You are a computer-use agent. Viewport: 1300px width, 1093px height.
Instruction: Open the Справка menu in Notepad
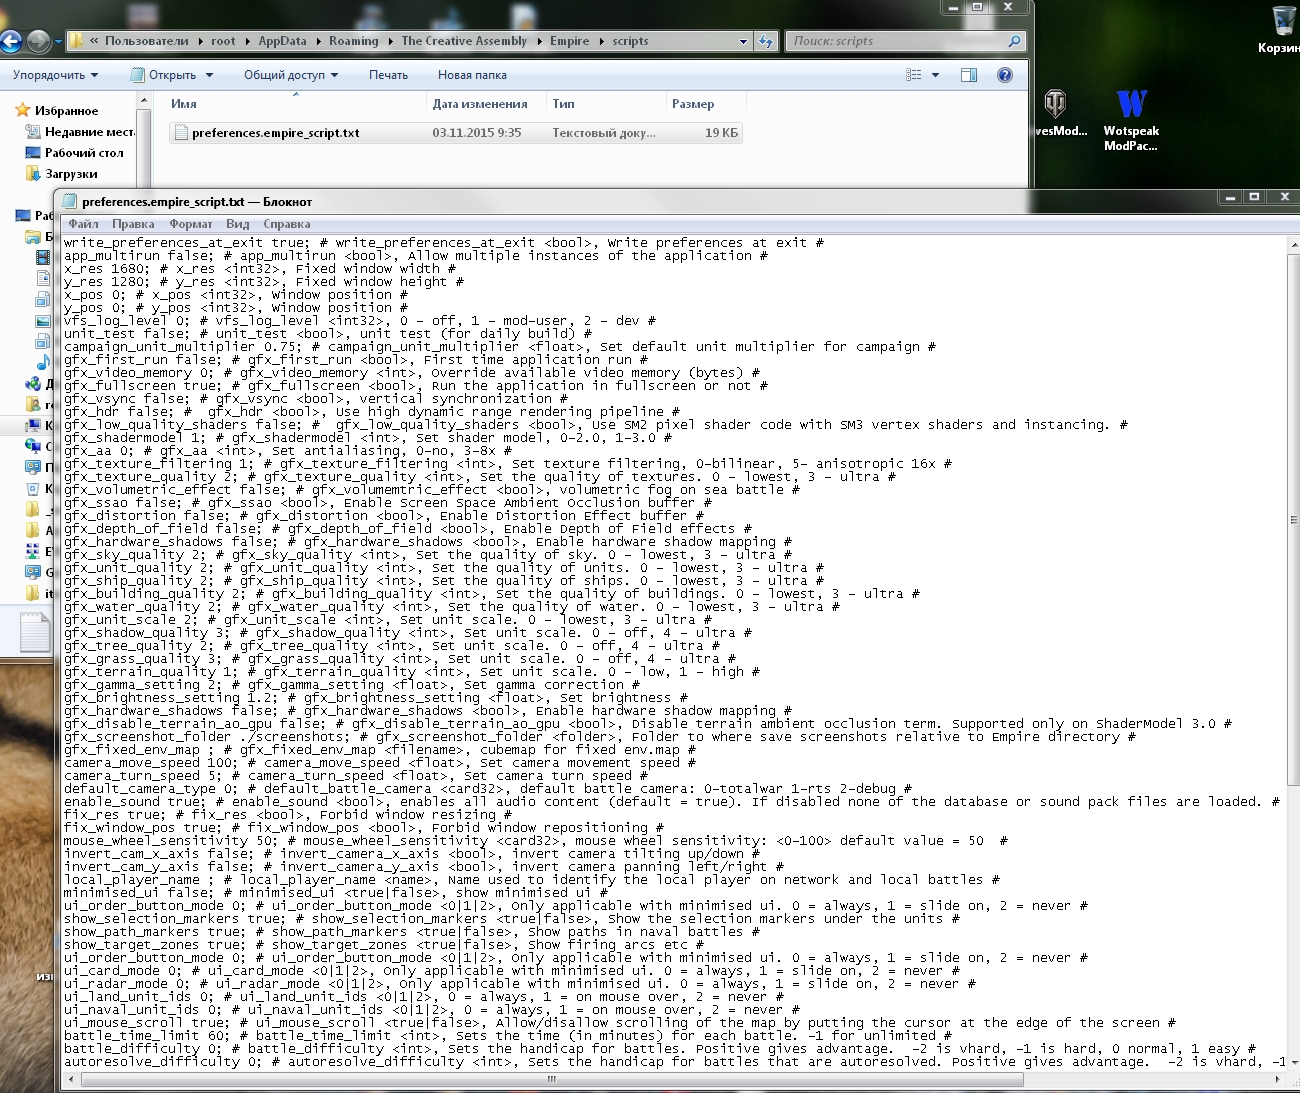(286, 224)
